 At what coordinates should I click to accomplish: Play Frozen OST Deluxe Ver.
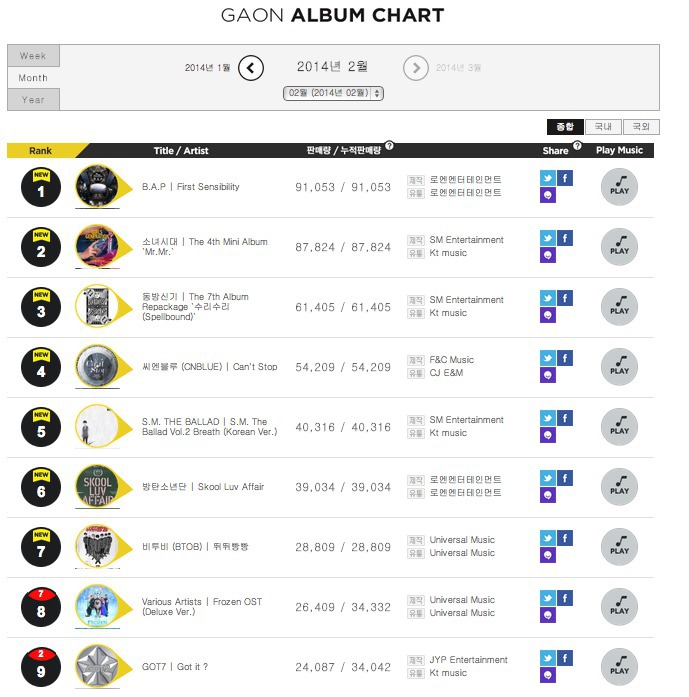click(x=619, y=607)
